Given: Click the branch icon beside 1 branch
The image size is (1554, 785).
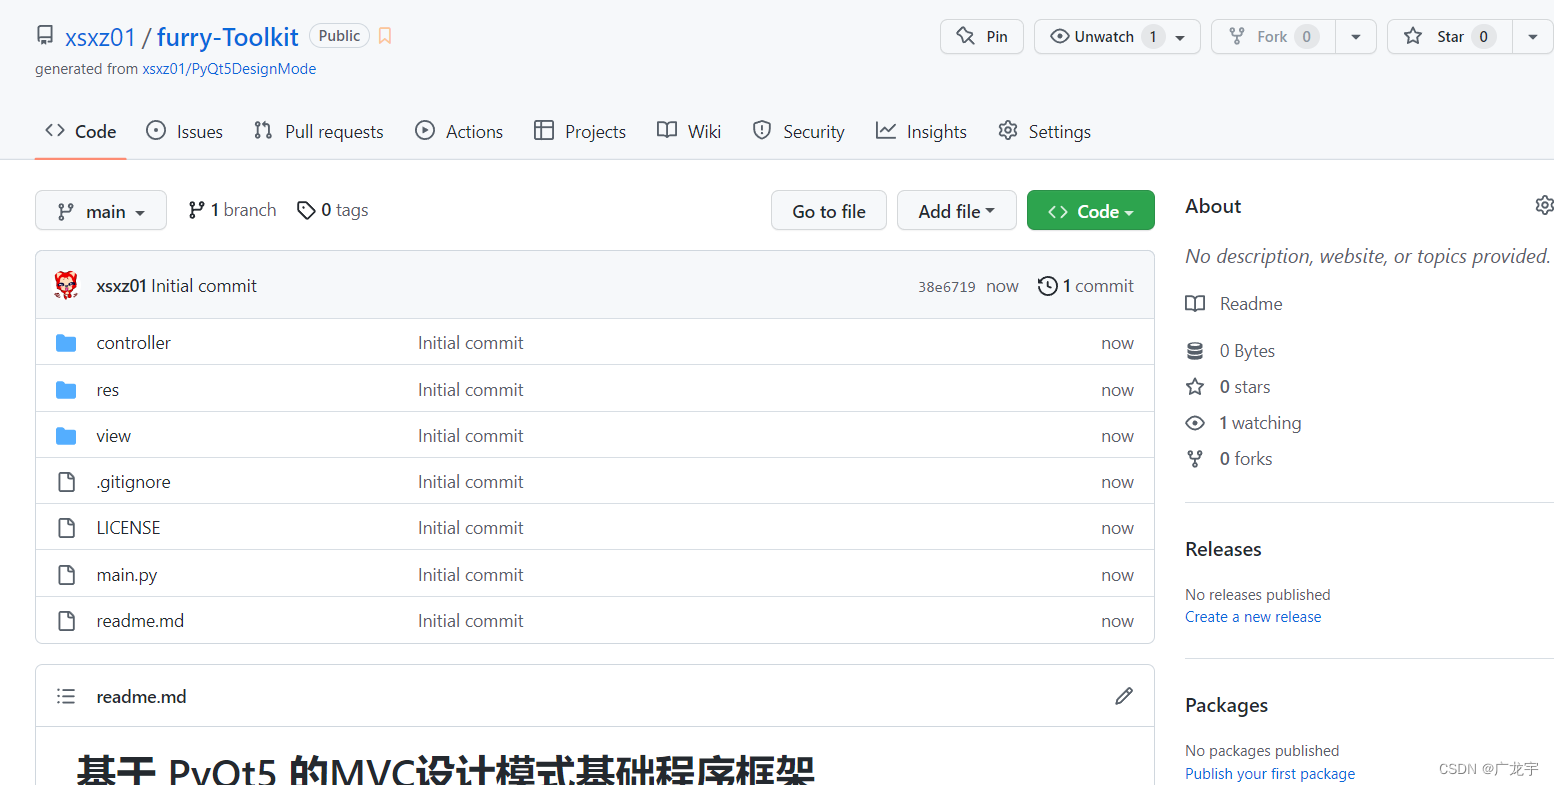Looking at the screenshot, I should coord(196,210).
